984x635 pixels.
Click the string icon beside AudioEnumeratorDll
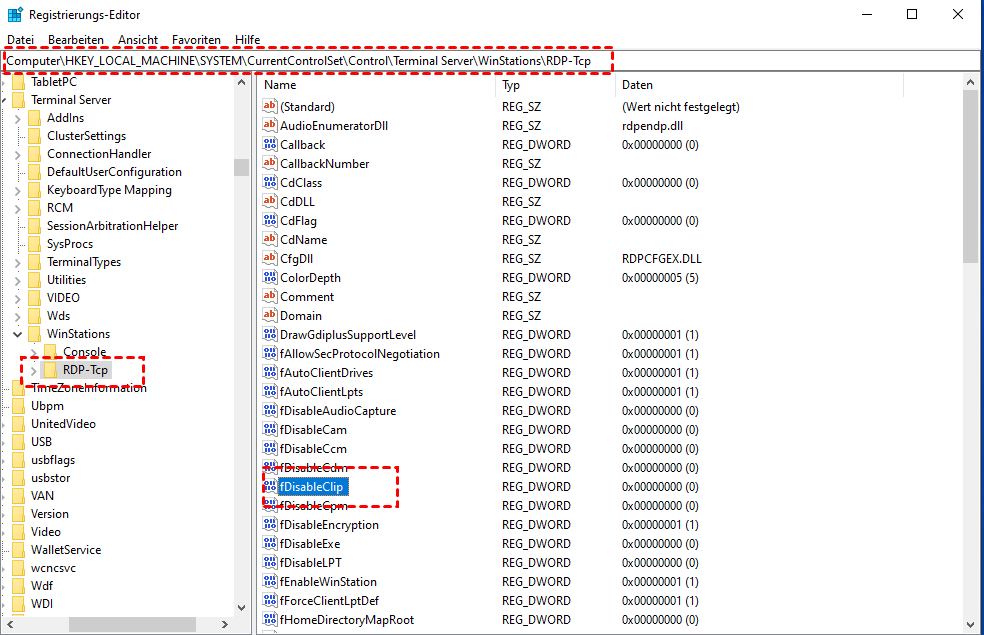(x=270, y=126)
